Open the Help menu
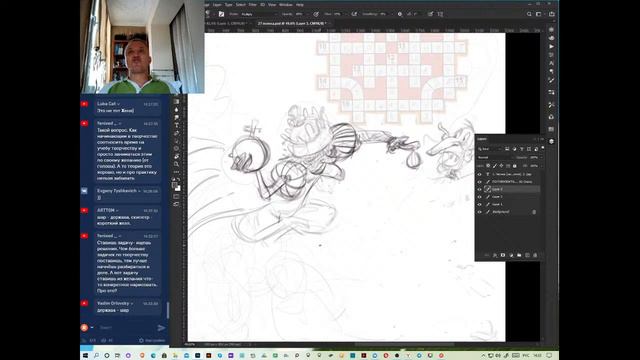 tap(300, 4)
